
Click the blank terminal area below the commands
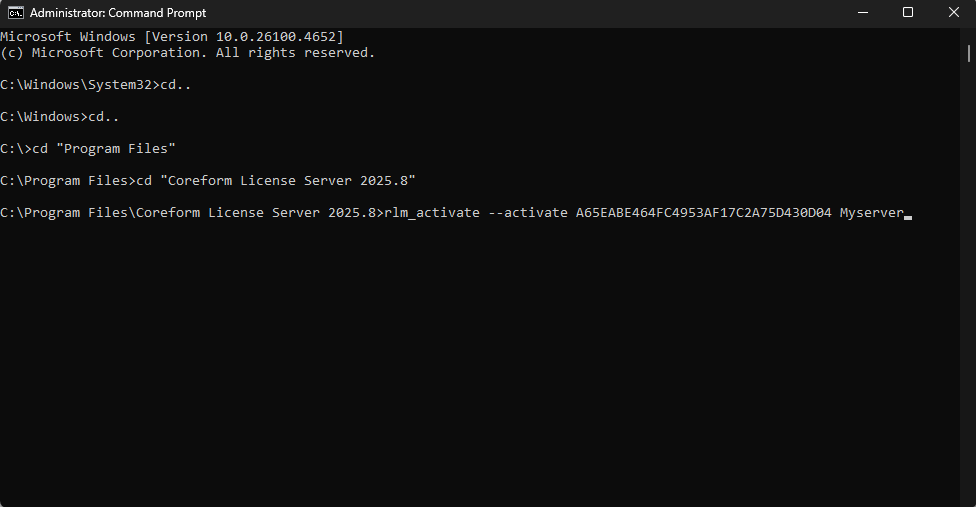479,361
